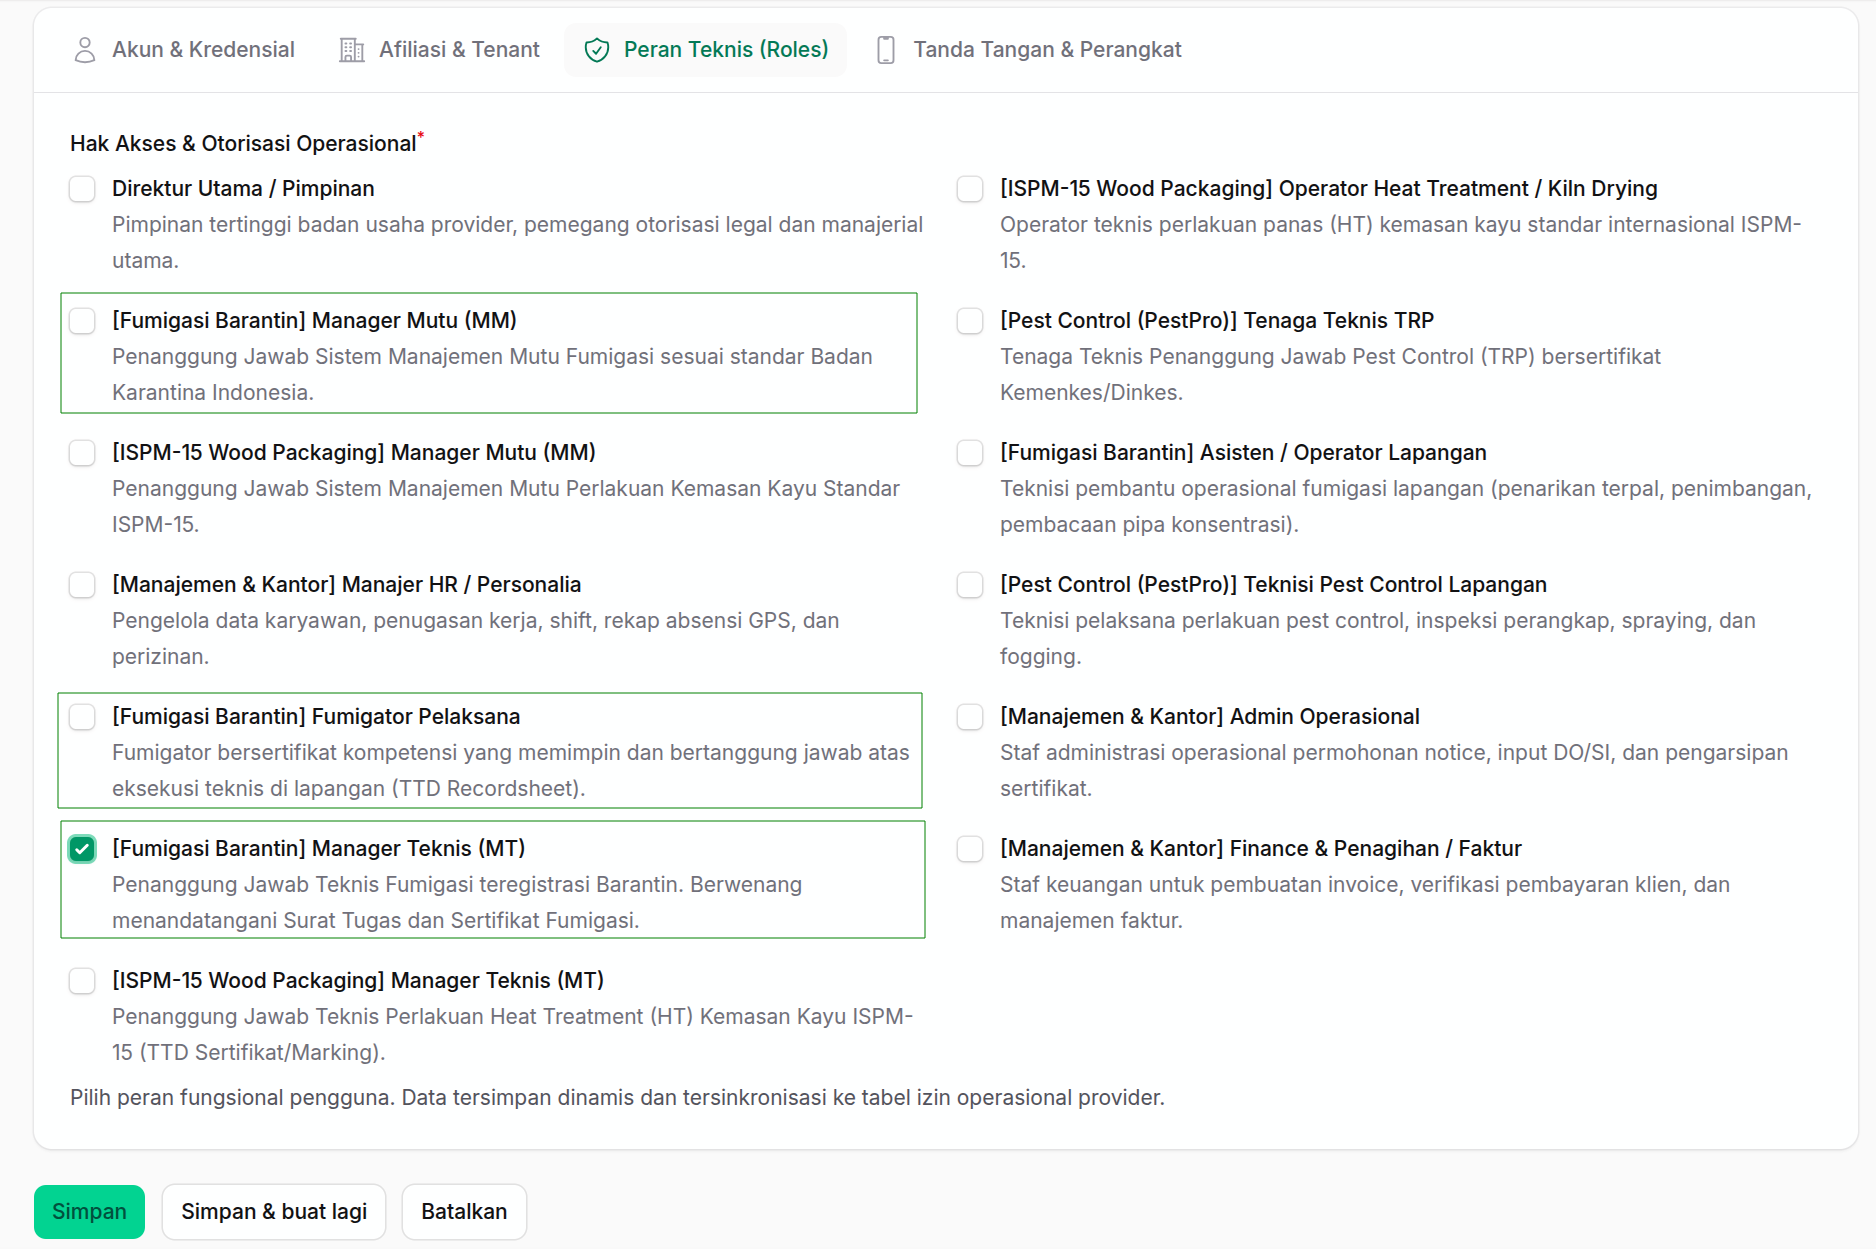Uncheck Fumigasi Barantin Manager Teknis (MT)

pos(82,849)
